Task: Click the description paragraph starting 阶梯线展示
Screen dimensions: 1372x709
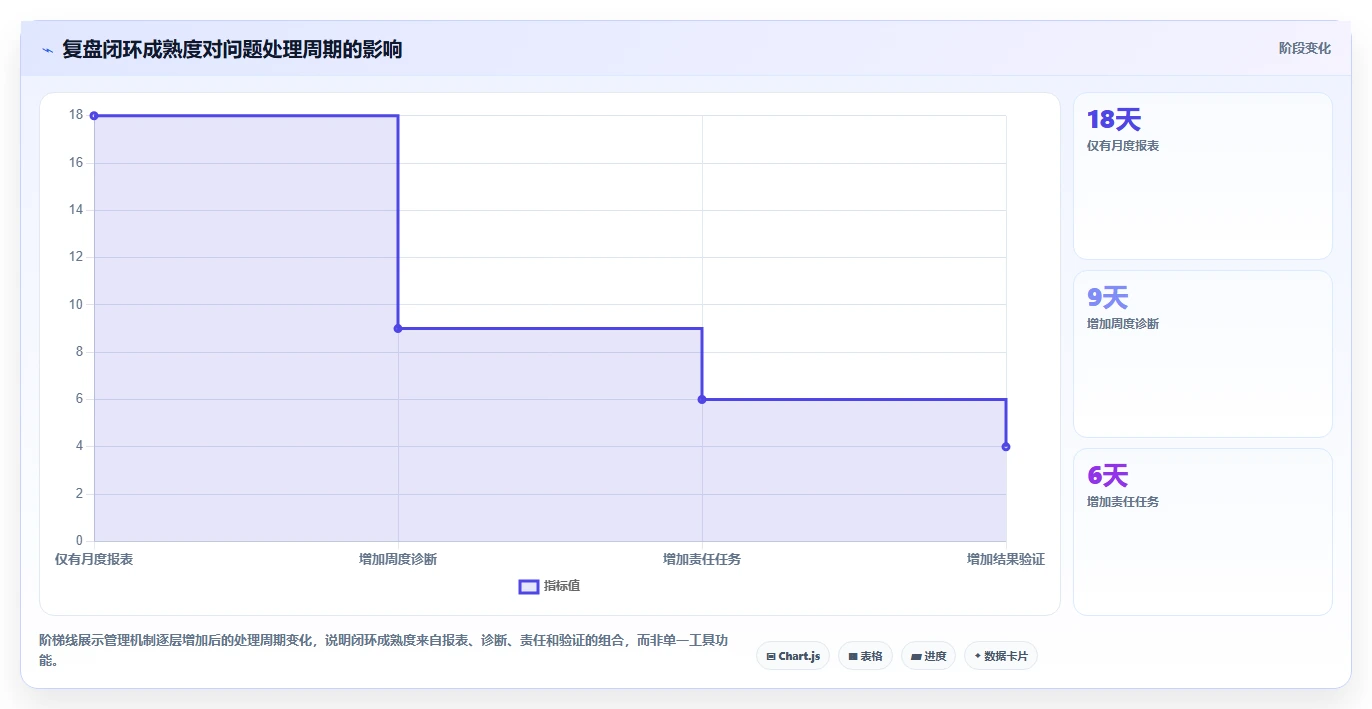Action: pyautogui.click(x=383, y=650)
